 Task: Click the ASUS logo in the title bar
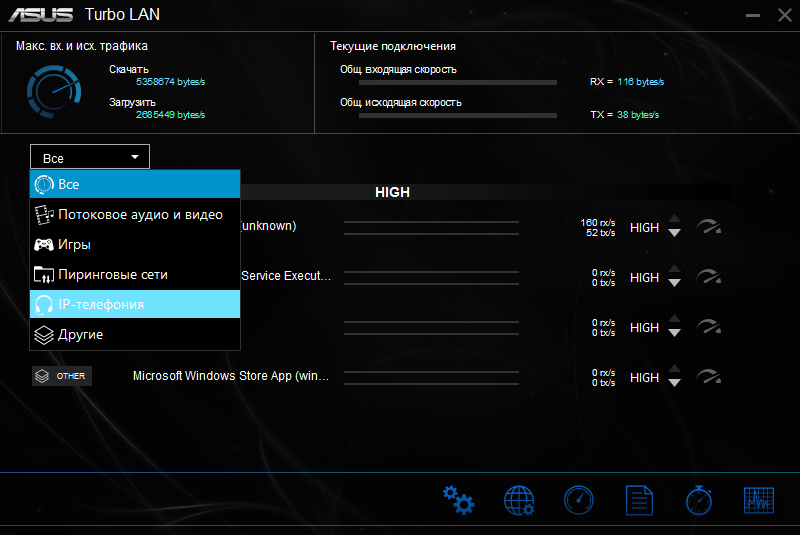[x=41, y=15]
